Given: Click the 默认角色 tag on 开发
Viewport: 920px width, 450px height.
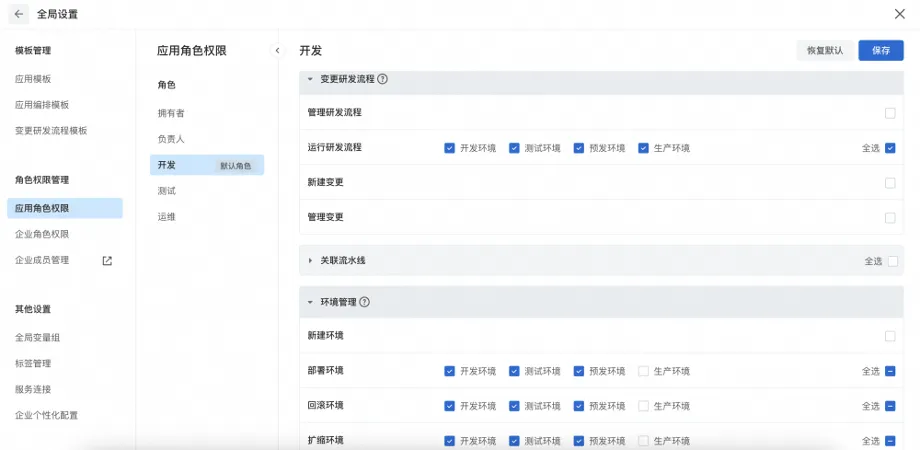Looking at the screenshot, I should point(235,165).
